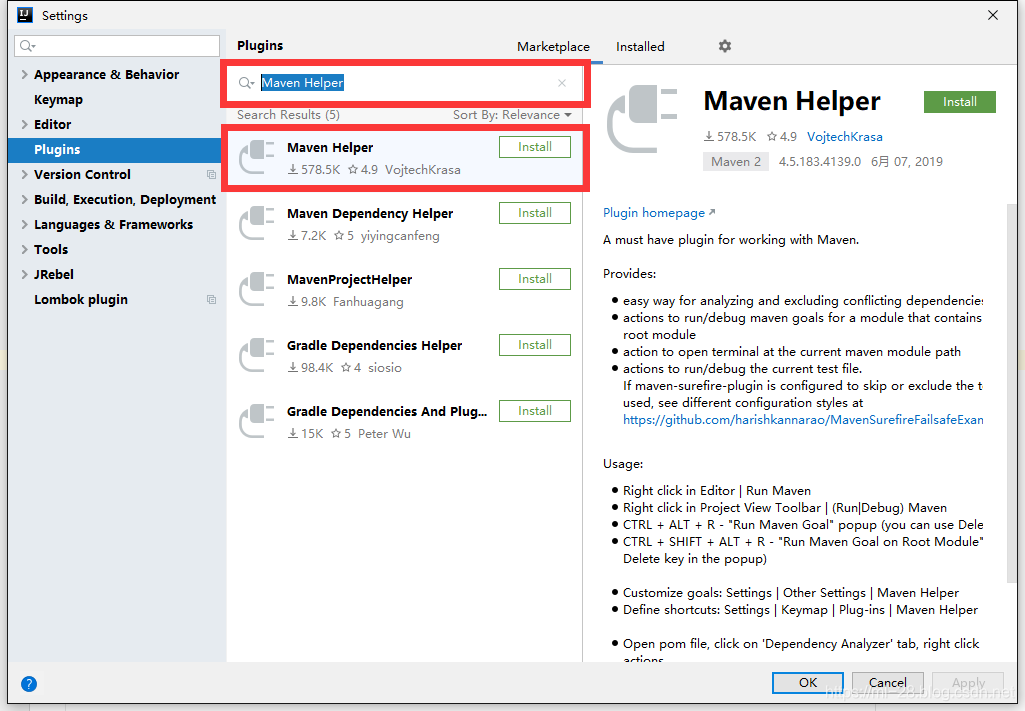The width and height of the screenshot is (1025, 711).
Task: Open the MavenSurefireFailsafe GitHub link
Action: point(803,420)
